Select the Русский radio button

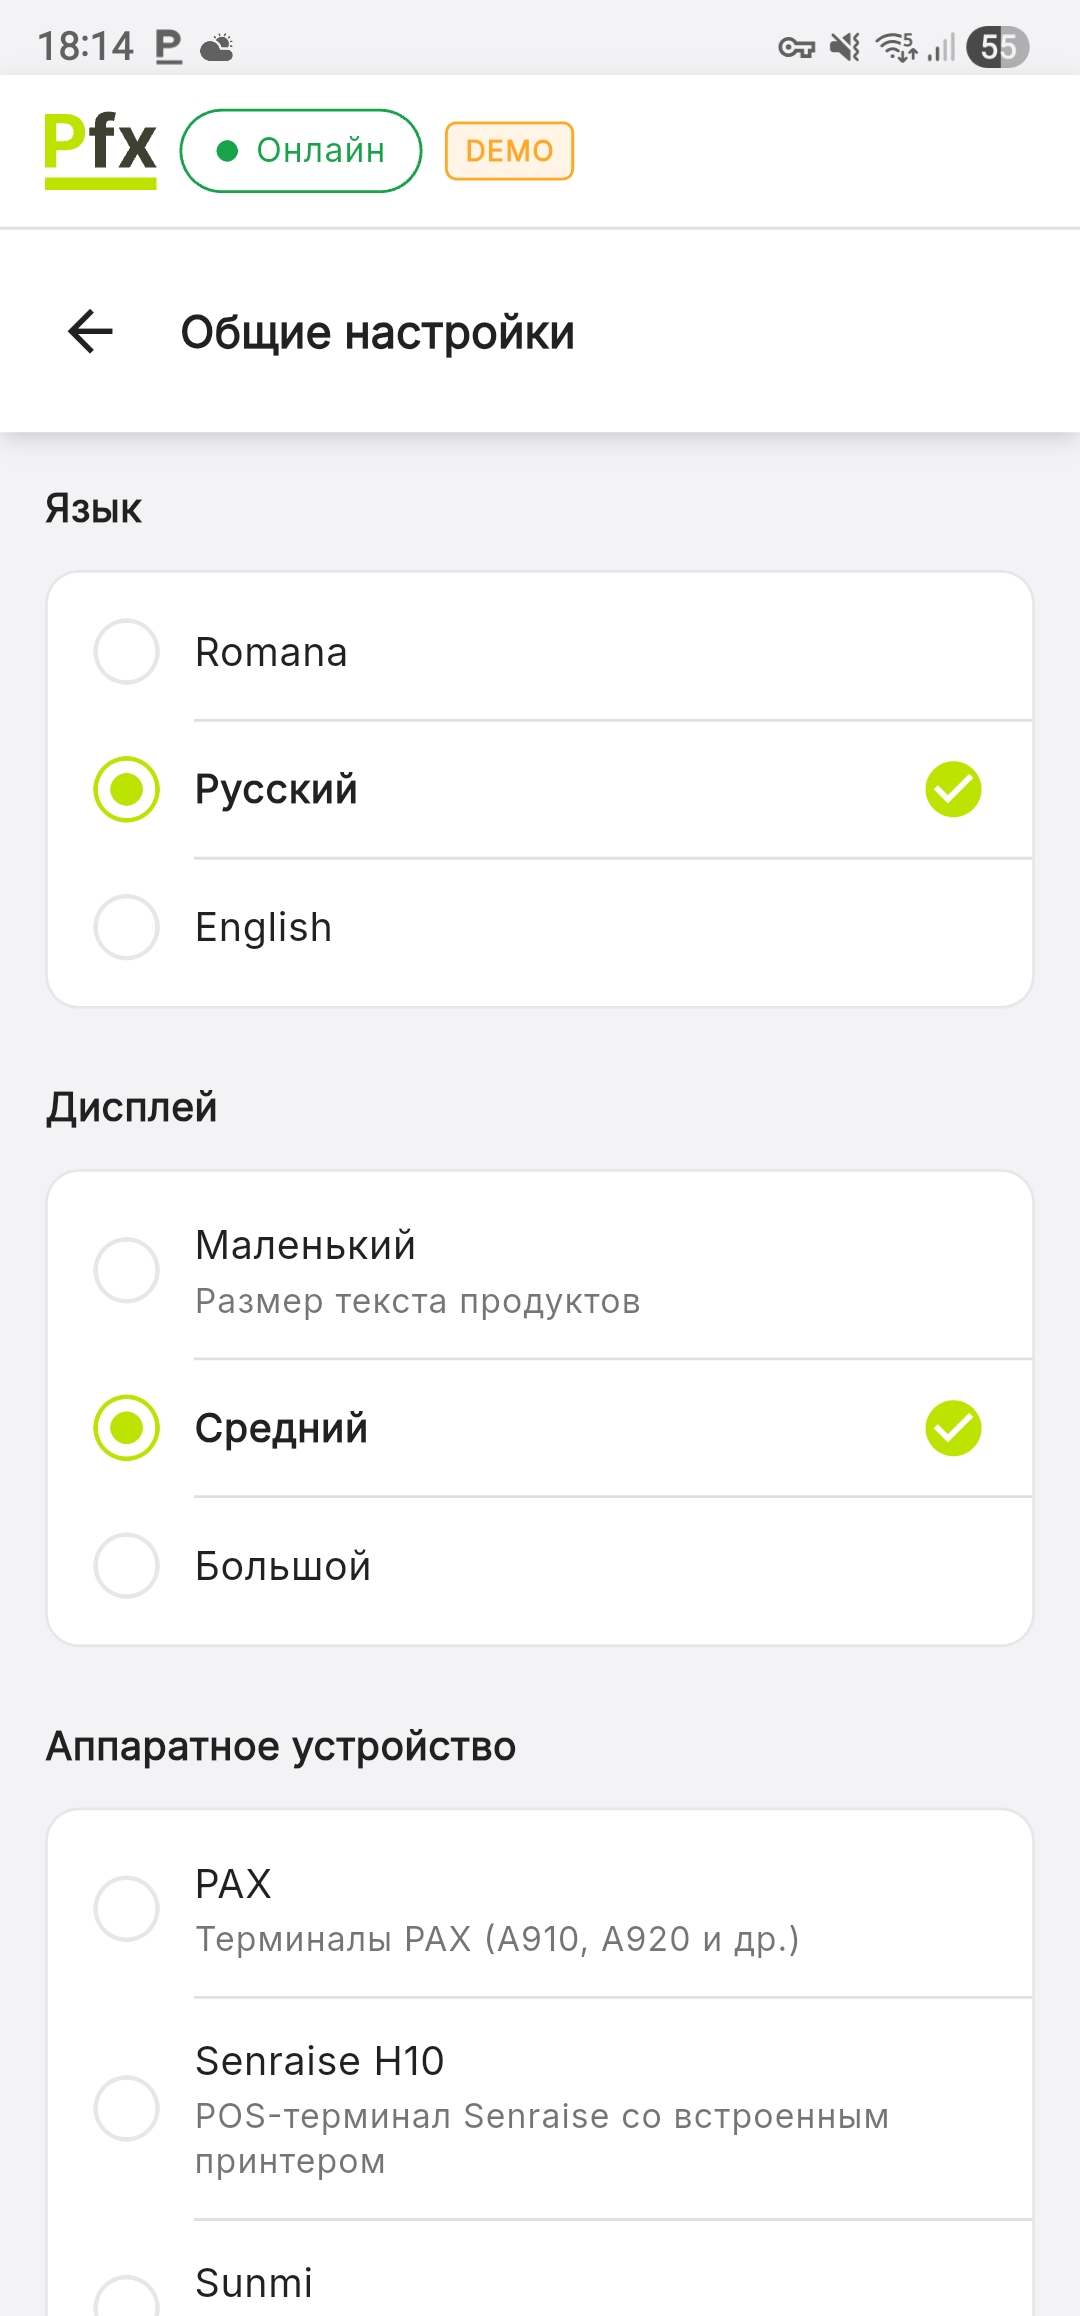(x=127, y=789)
